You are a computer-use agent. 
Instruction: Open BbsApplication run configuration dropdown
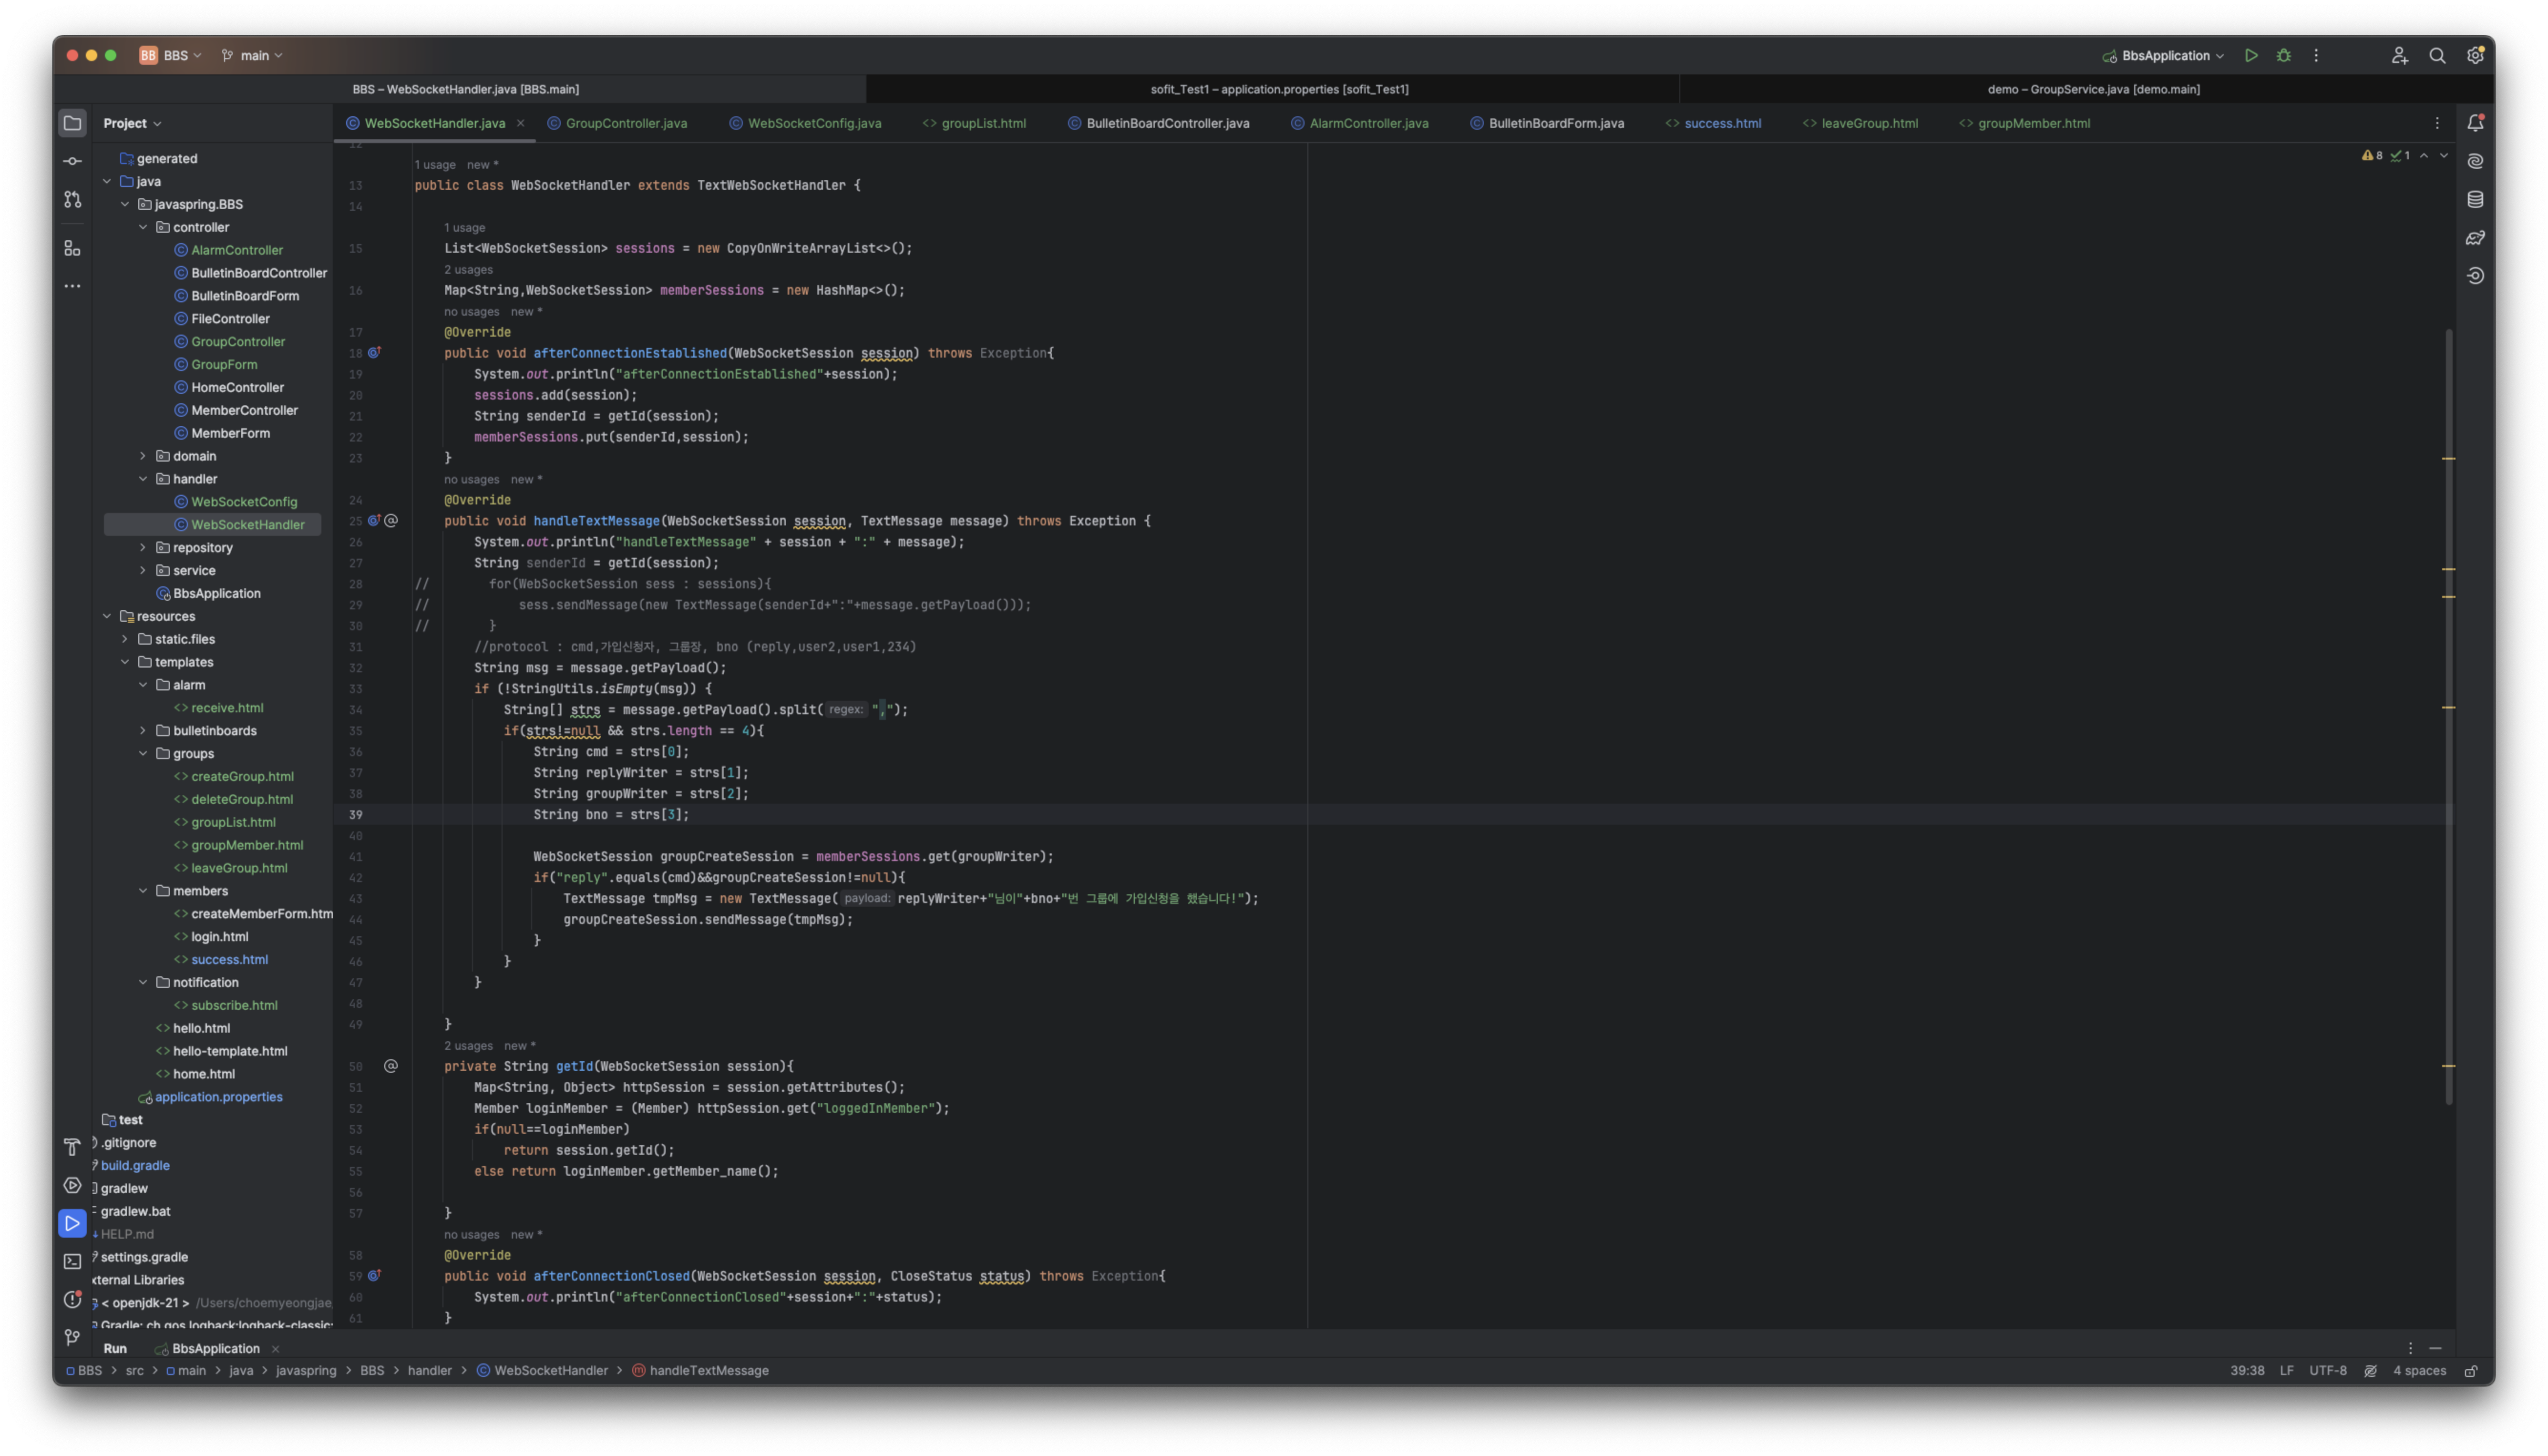[2164, 56]
